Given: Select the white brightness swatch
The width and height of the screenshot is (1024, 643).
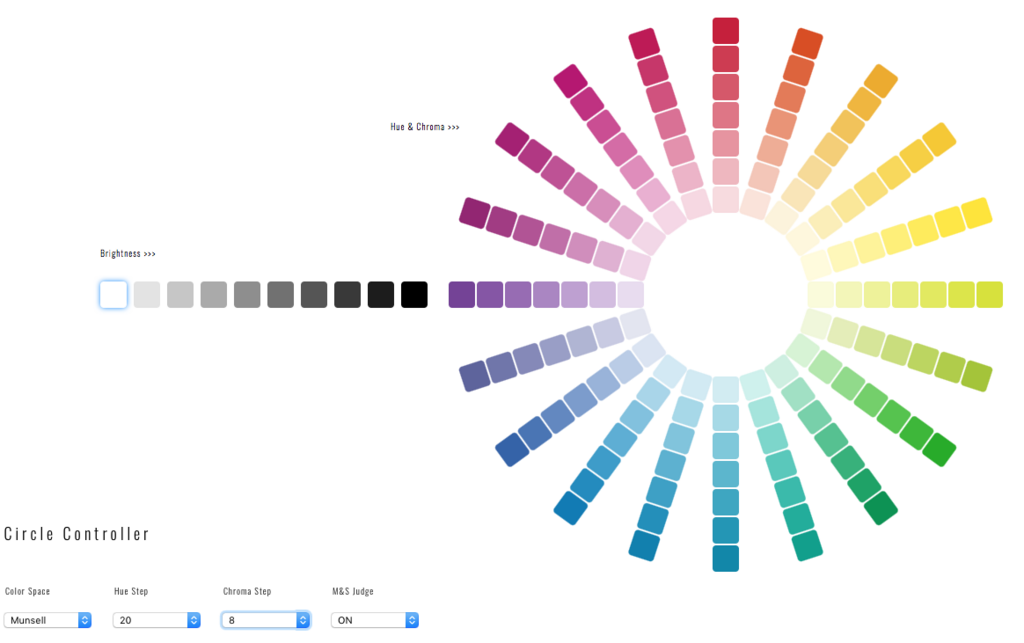Looking at the screenshot, I should click(x=113, y=294).
